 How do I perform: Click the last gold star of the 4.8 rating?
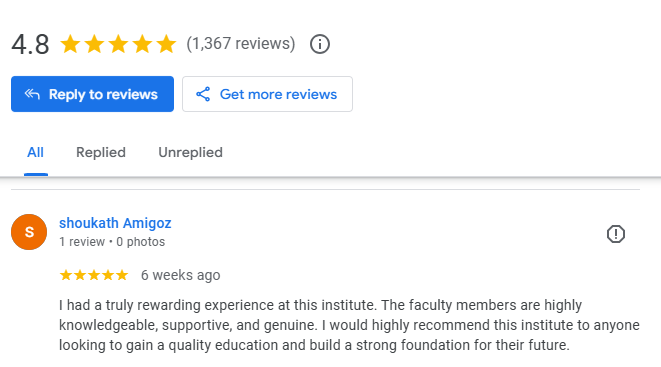click(x=166, y=44)
